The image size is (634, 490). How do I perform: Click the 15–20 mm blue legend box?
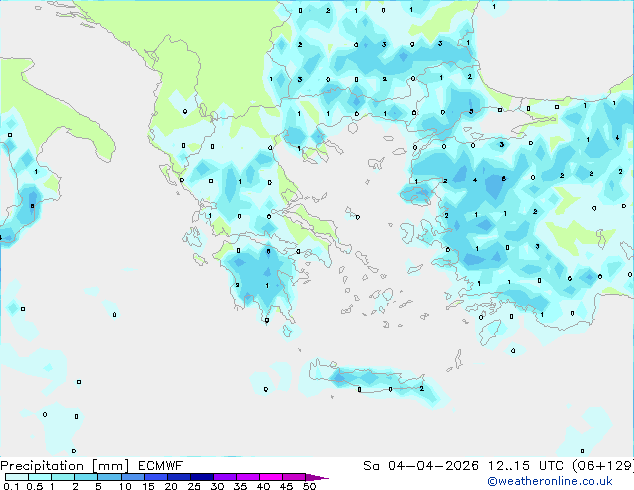click(156, 477)
